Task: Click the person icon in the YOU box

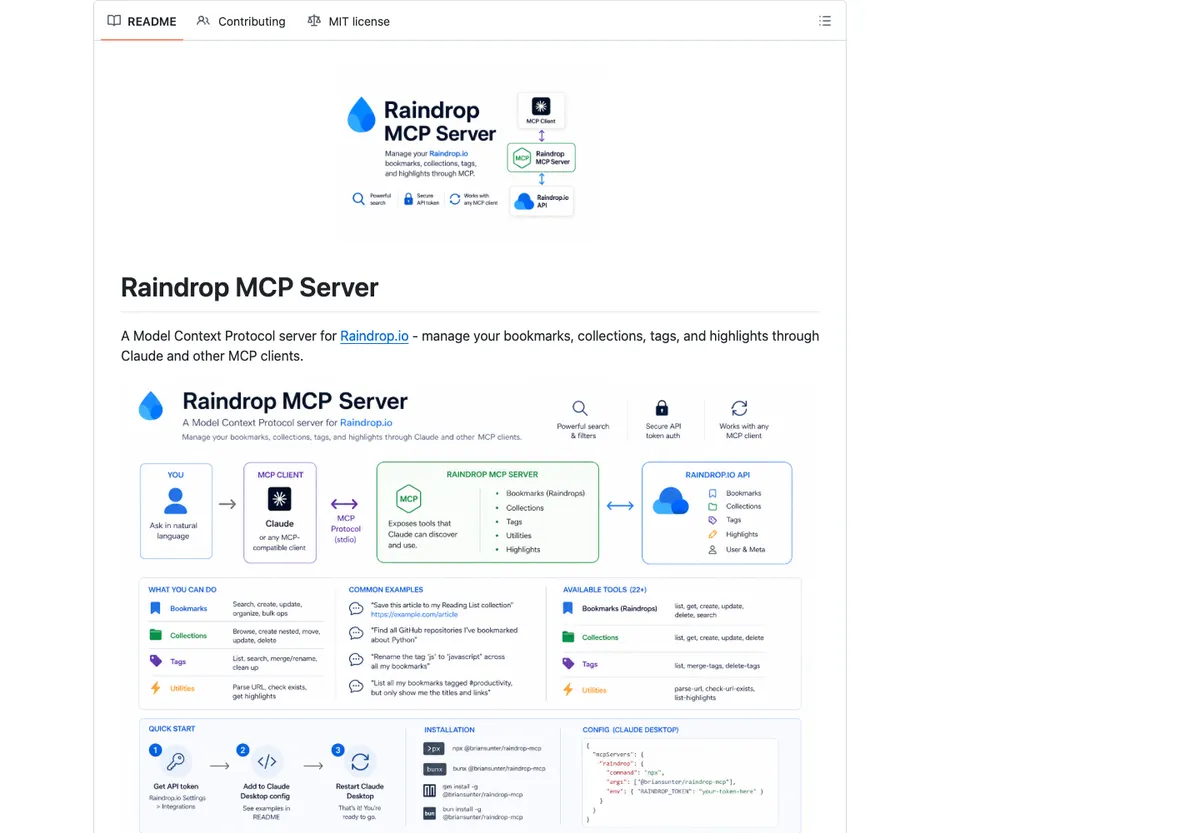Action: 176,499
